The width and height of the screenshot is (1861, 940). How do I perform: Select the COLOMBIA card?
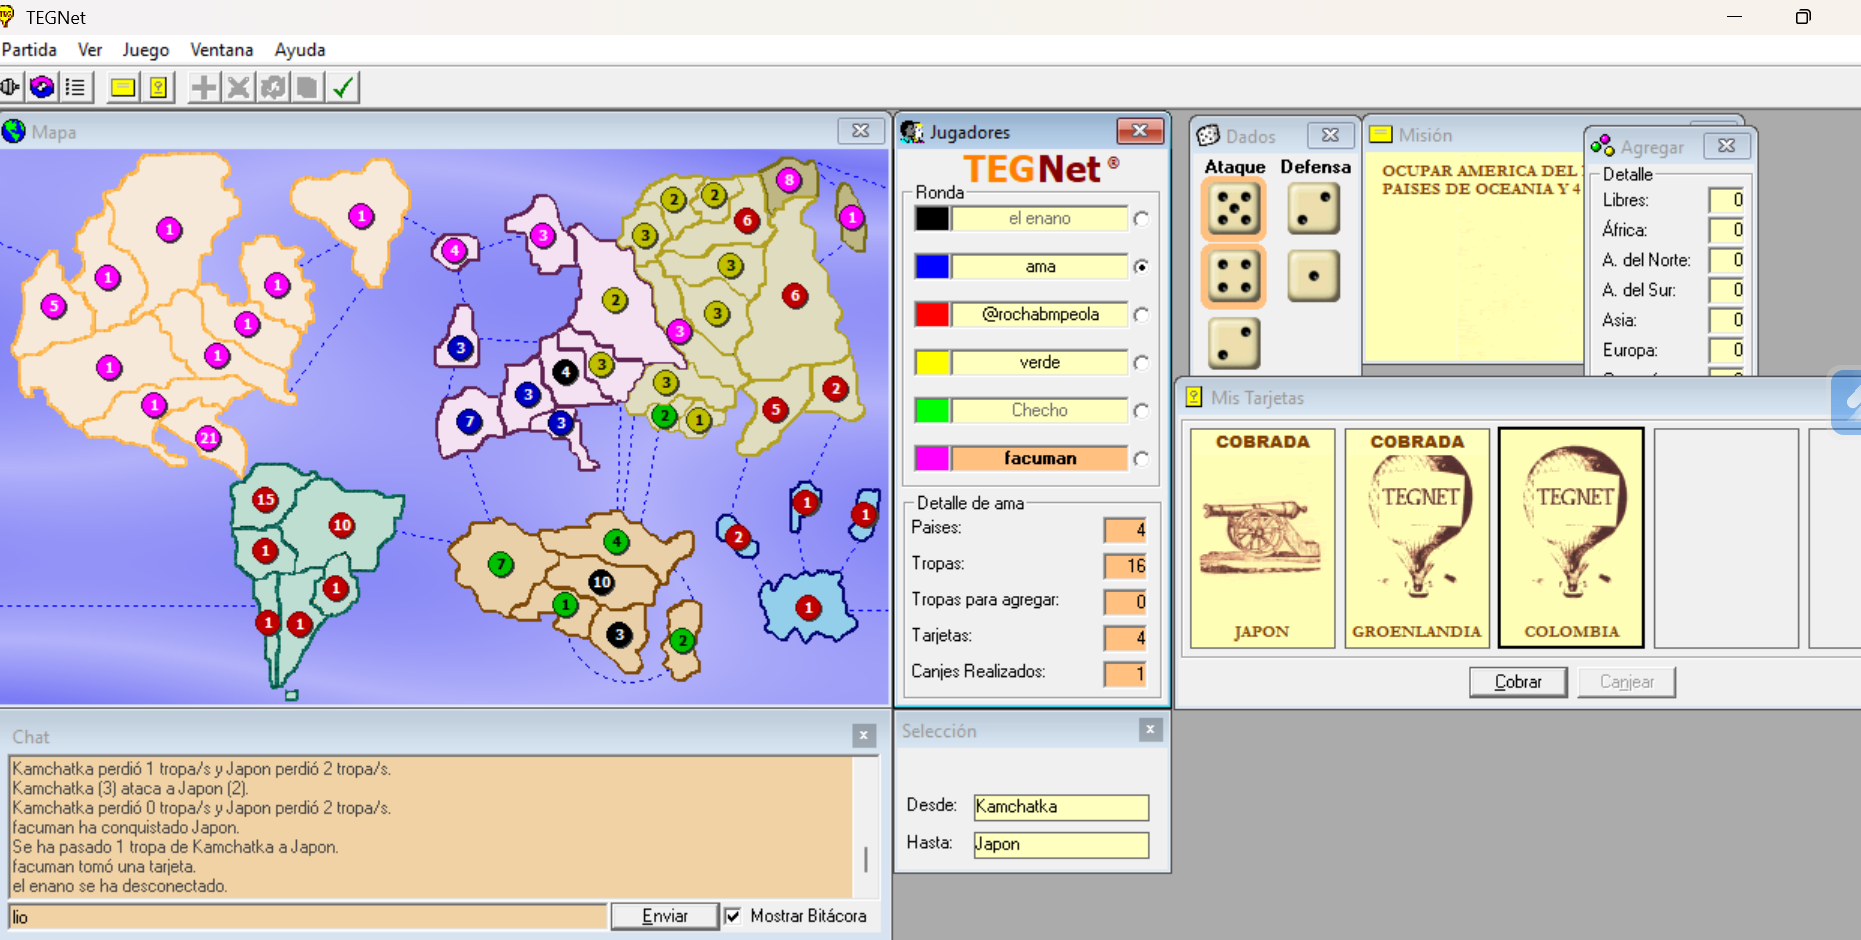click(1571, 538)
